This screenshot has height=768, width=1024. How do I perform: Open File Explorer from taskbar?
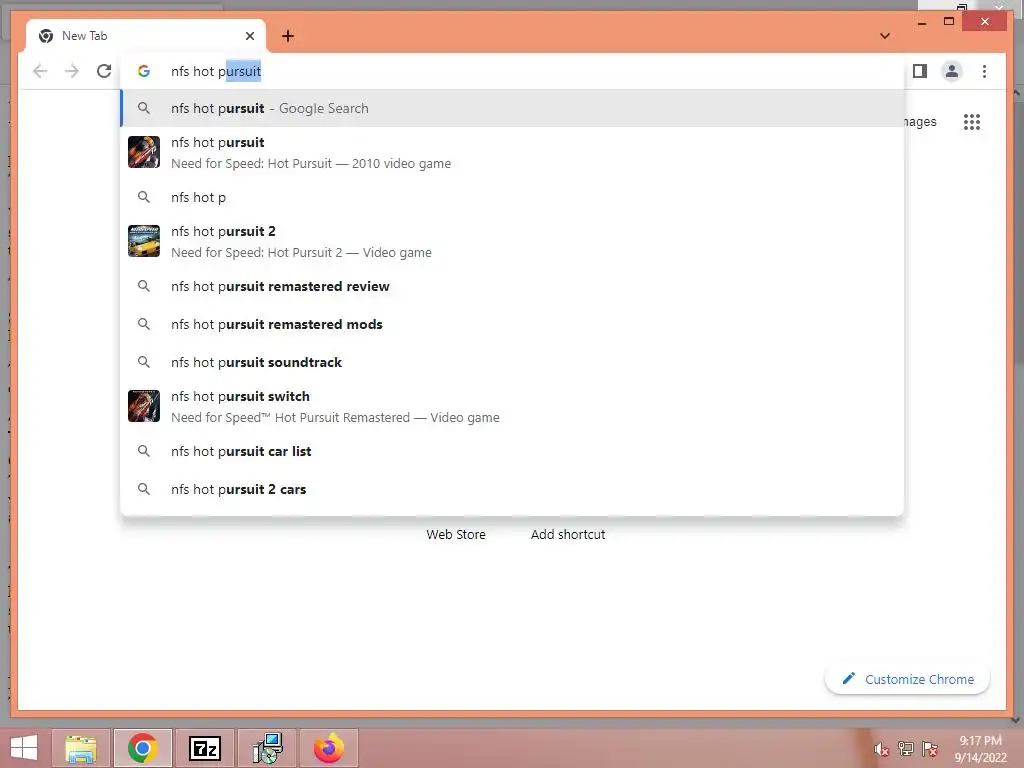(82, 748)
